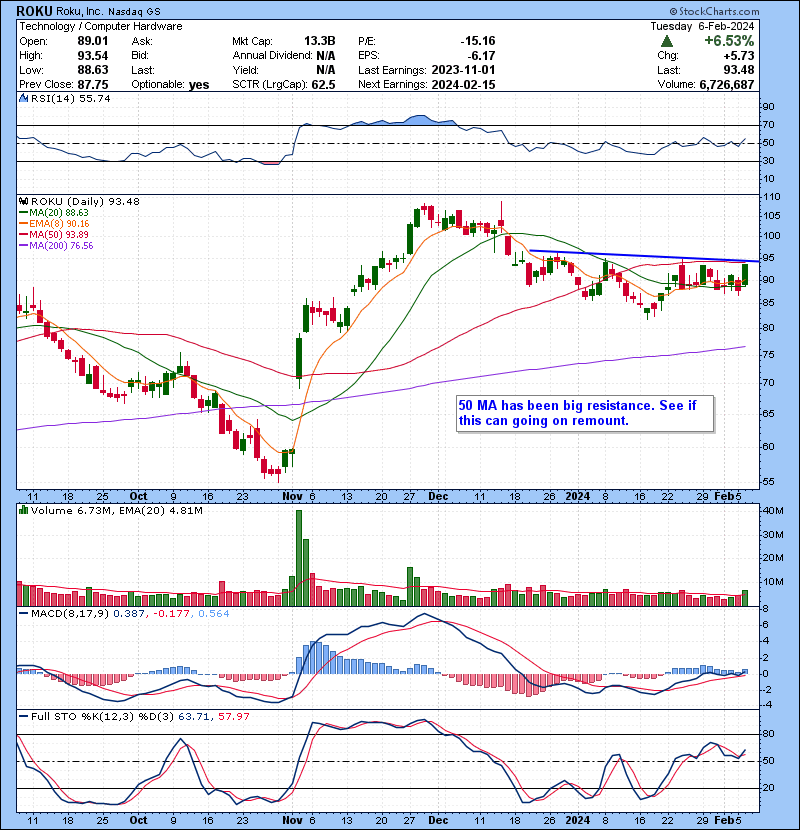The width and height of the screenshot is (800, 830).
Task: Click the MACD histogram value 0.564
Action: click(x=214, y=614)
